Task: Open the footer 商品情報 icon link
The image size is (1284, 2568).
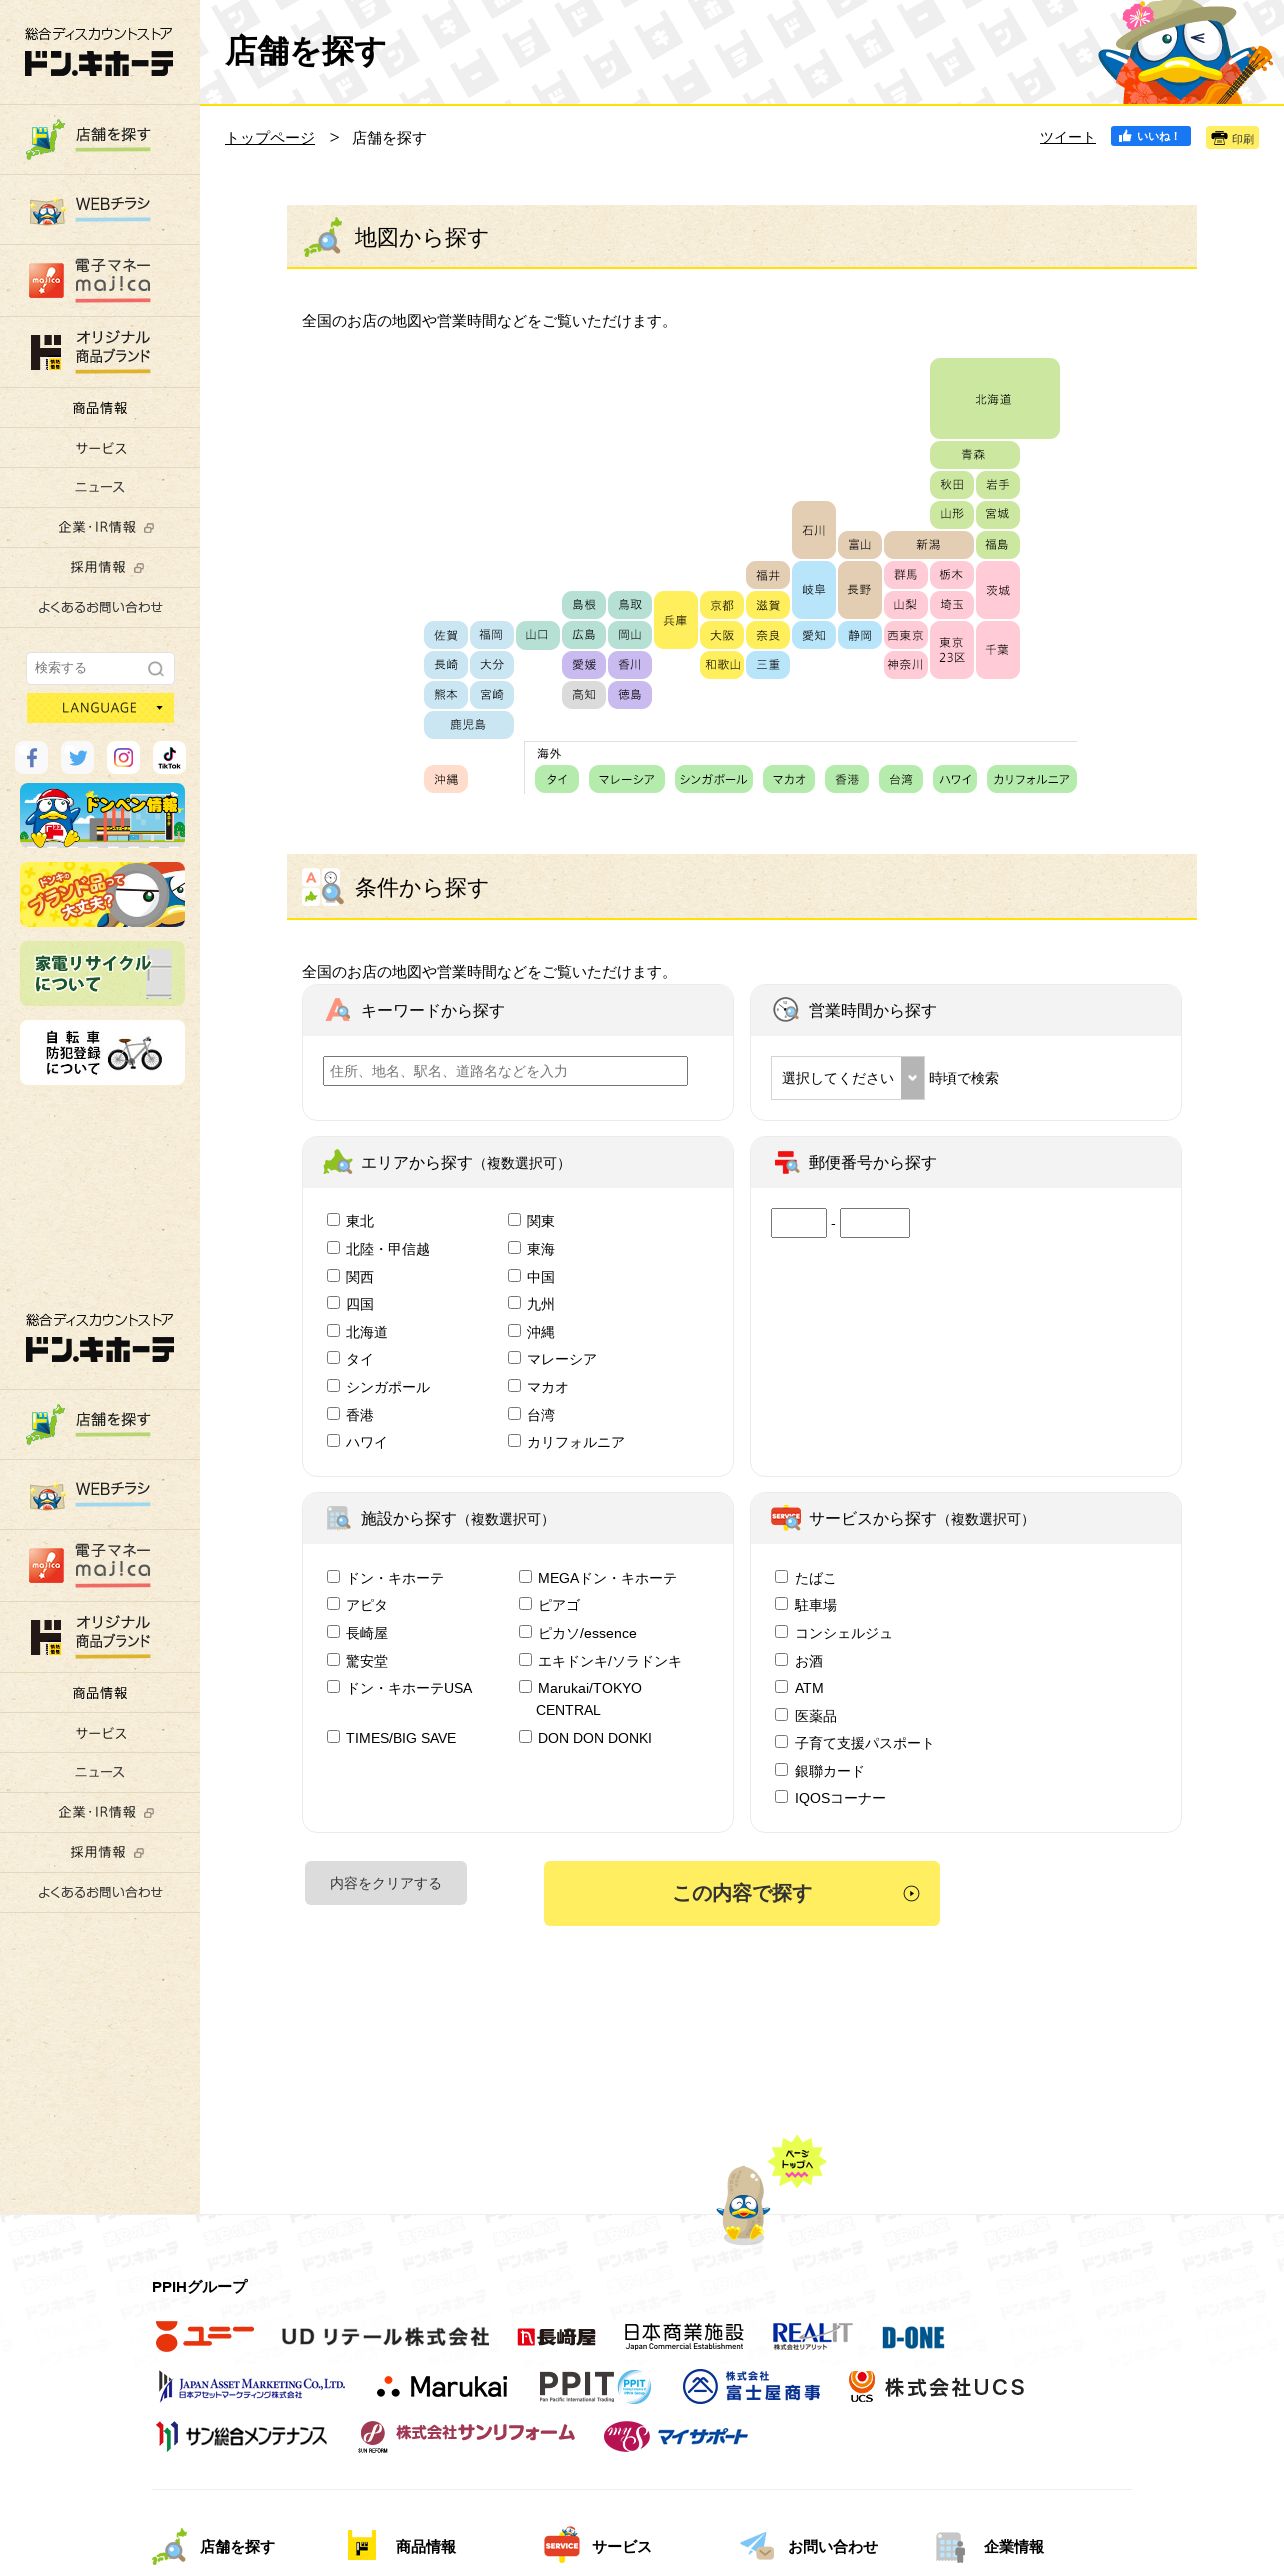Action: pyautogui.click(x=402, y=2546)
